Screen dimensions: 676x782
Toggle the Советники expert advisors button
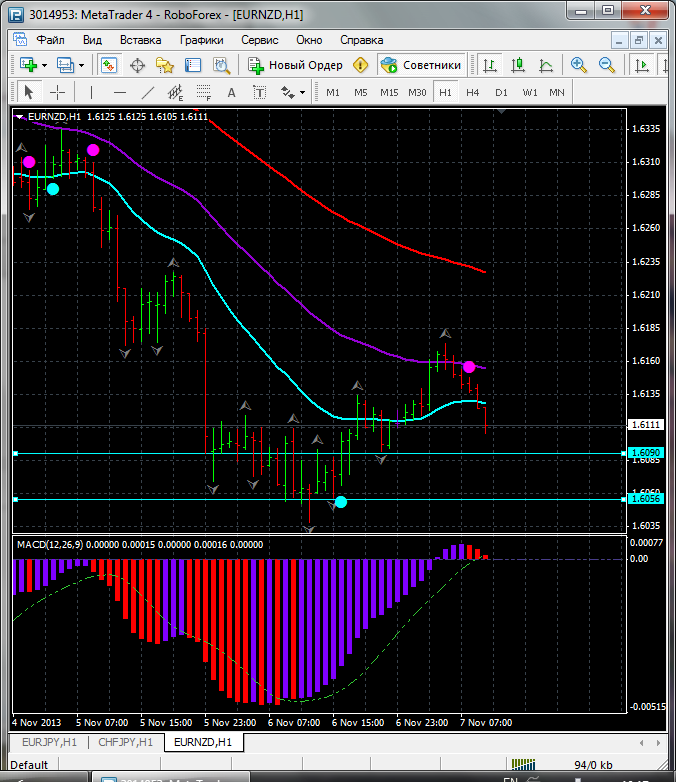tap(421, 65)
